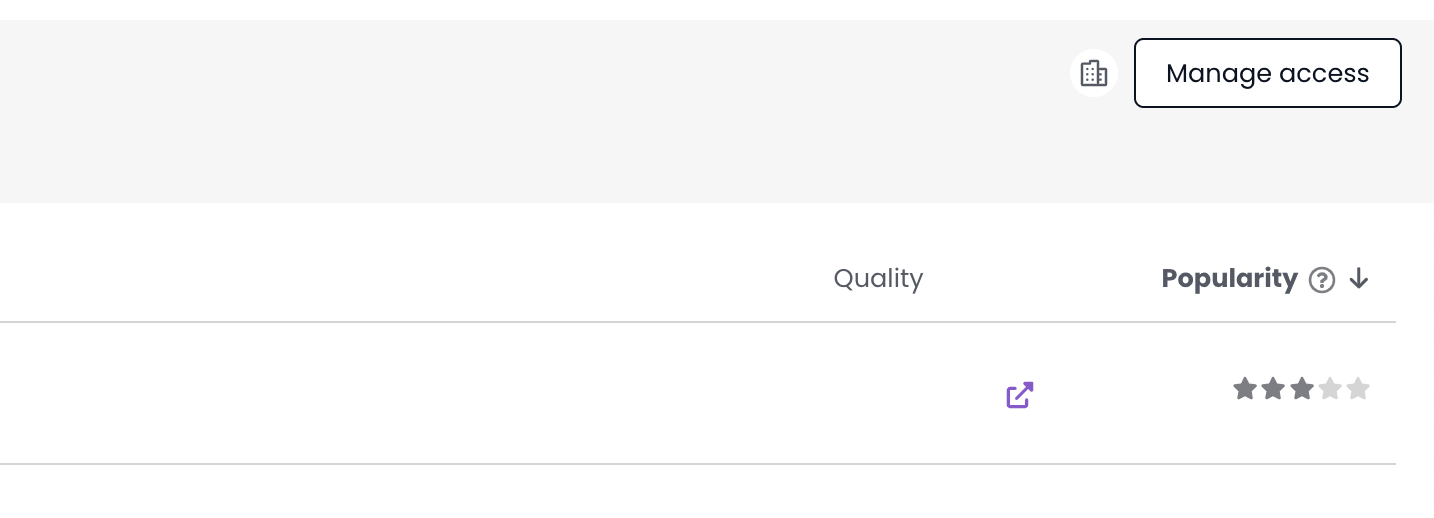Click the third filled popularity star
Image resolution: width=1434 pixels, height=518 pixels.
1301,389
